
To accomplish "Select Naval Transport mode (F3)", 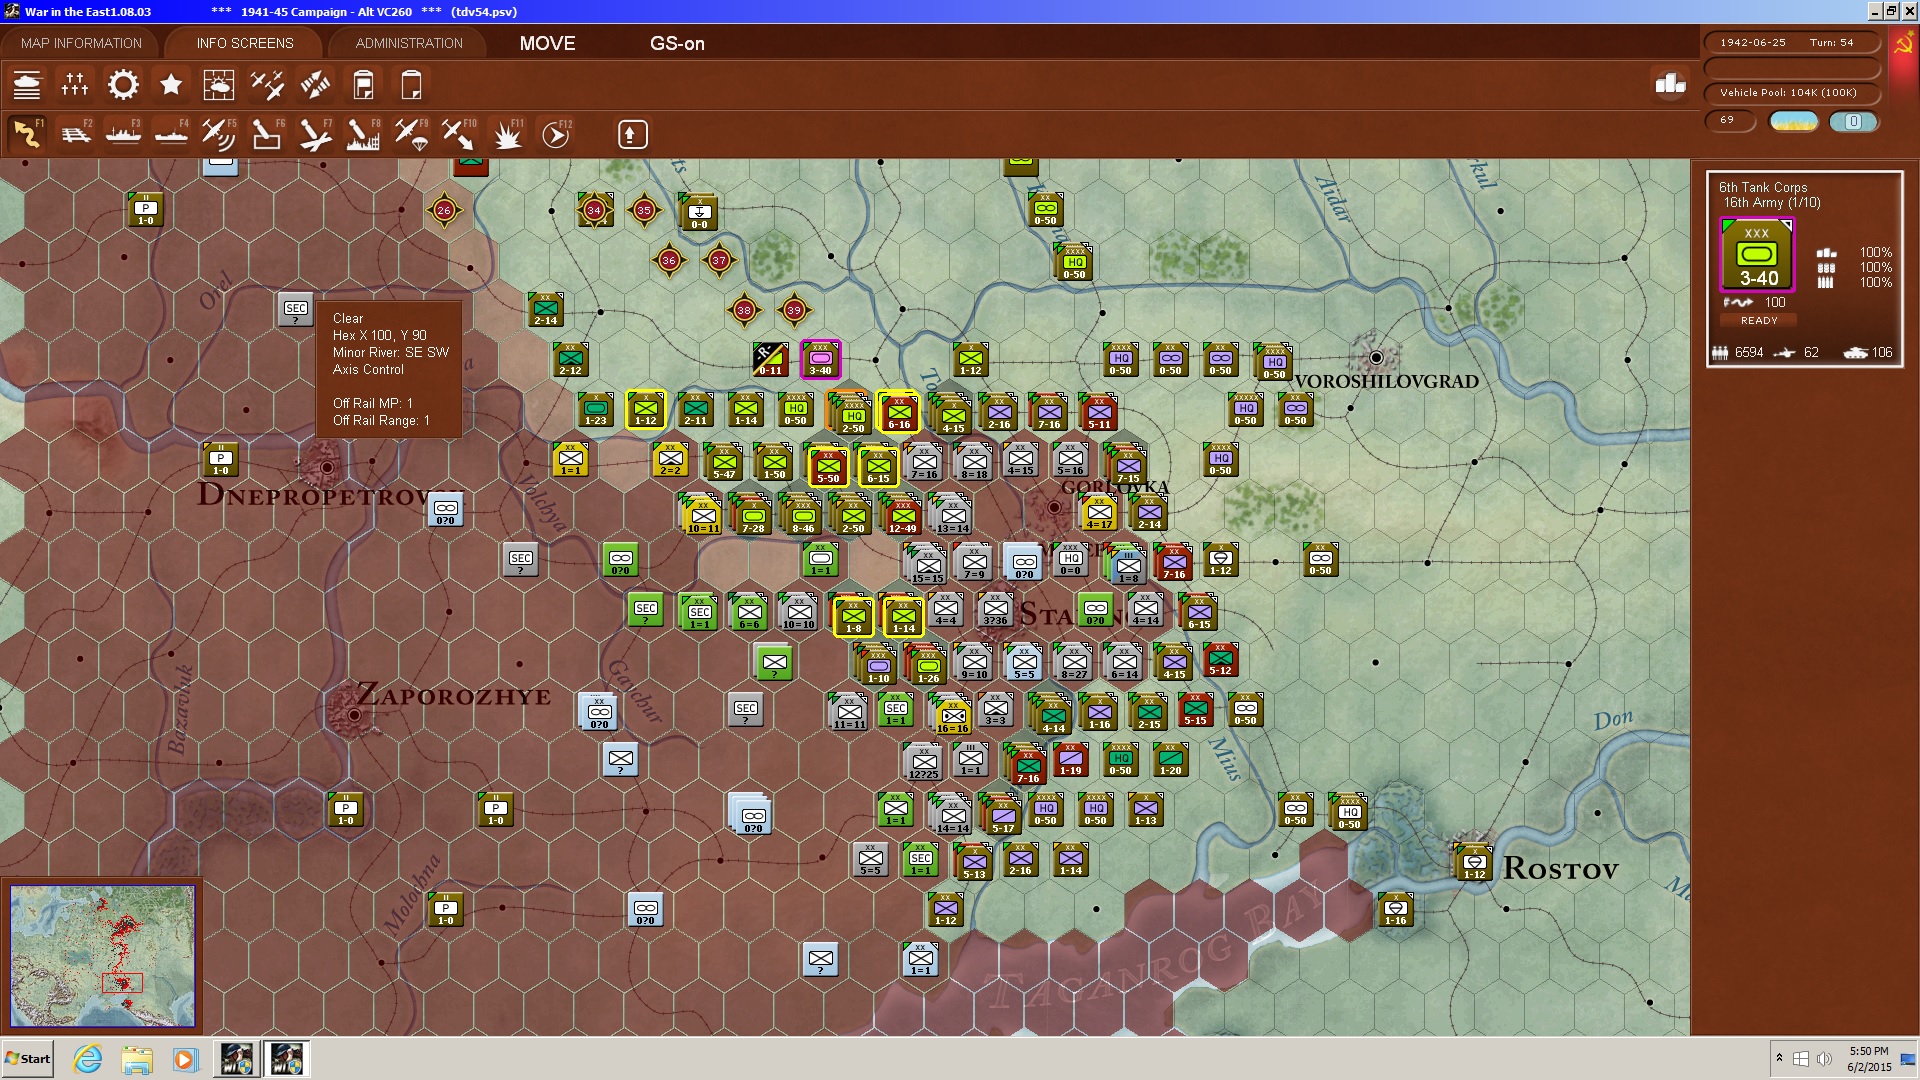I will click(123, 134).
